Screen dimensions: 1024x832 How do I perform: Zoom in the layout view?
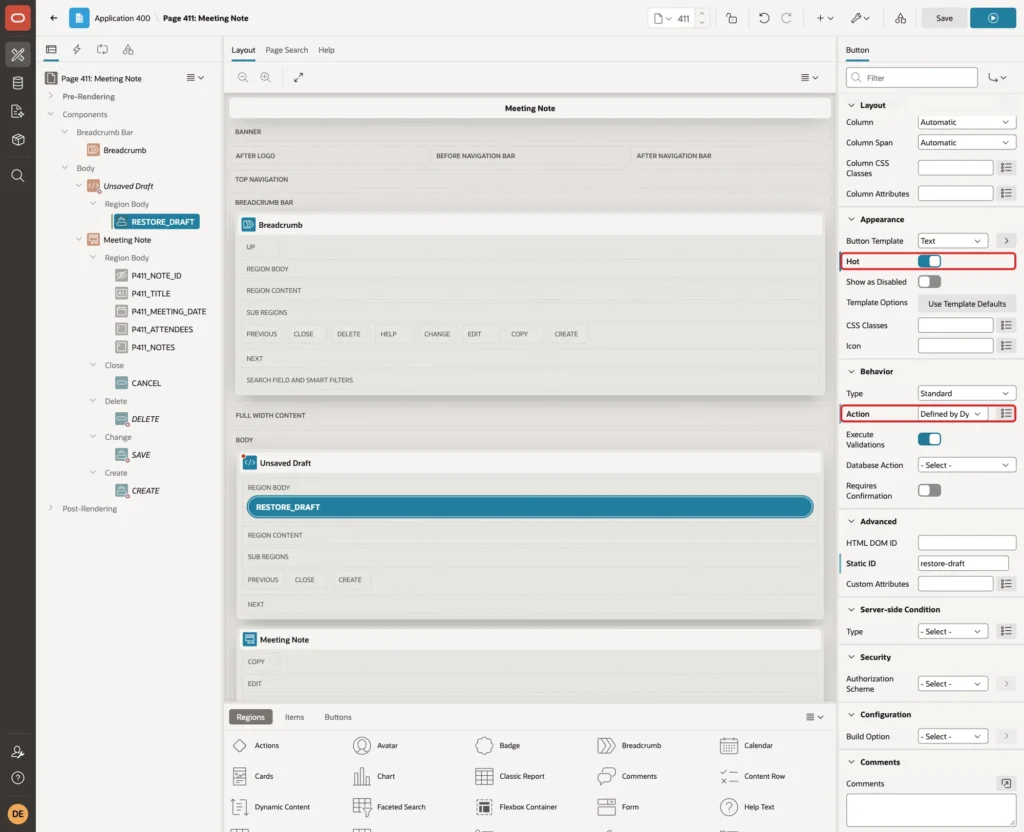click(x=266, y=77)
